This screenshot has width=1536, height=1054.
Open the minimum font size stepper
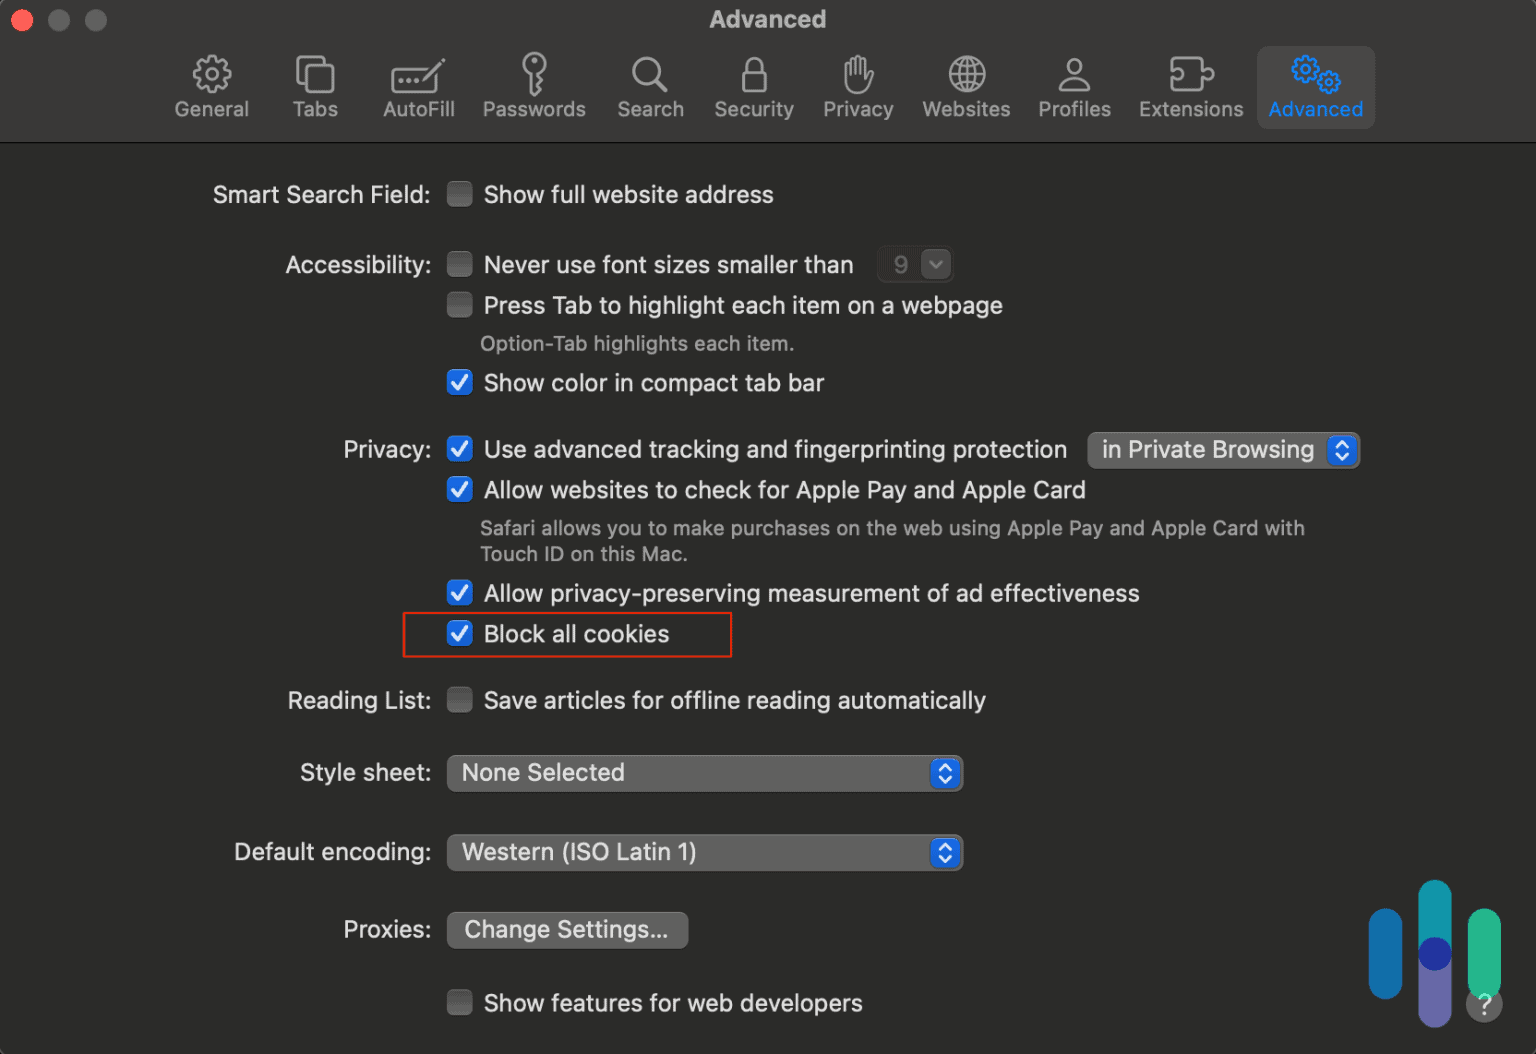point(935,265)
